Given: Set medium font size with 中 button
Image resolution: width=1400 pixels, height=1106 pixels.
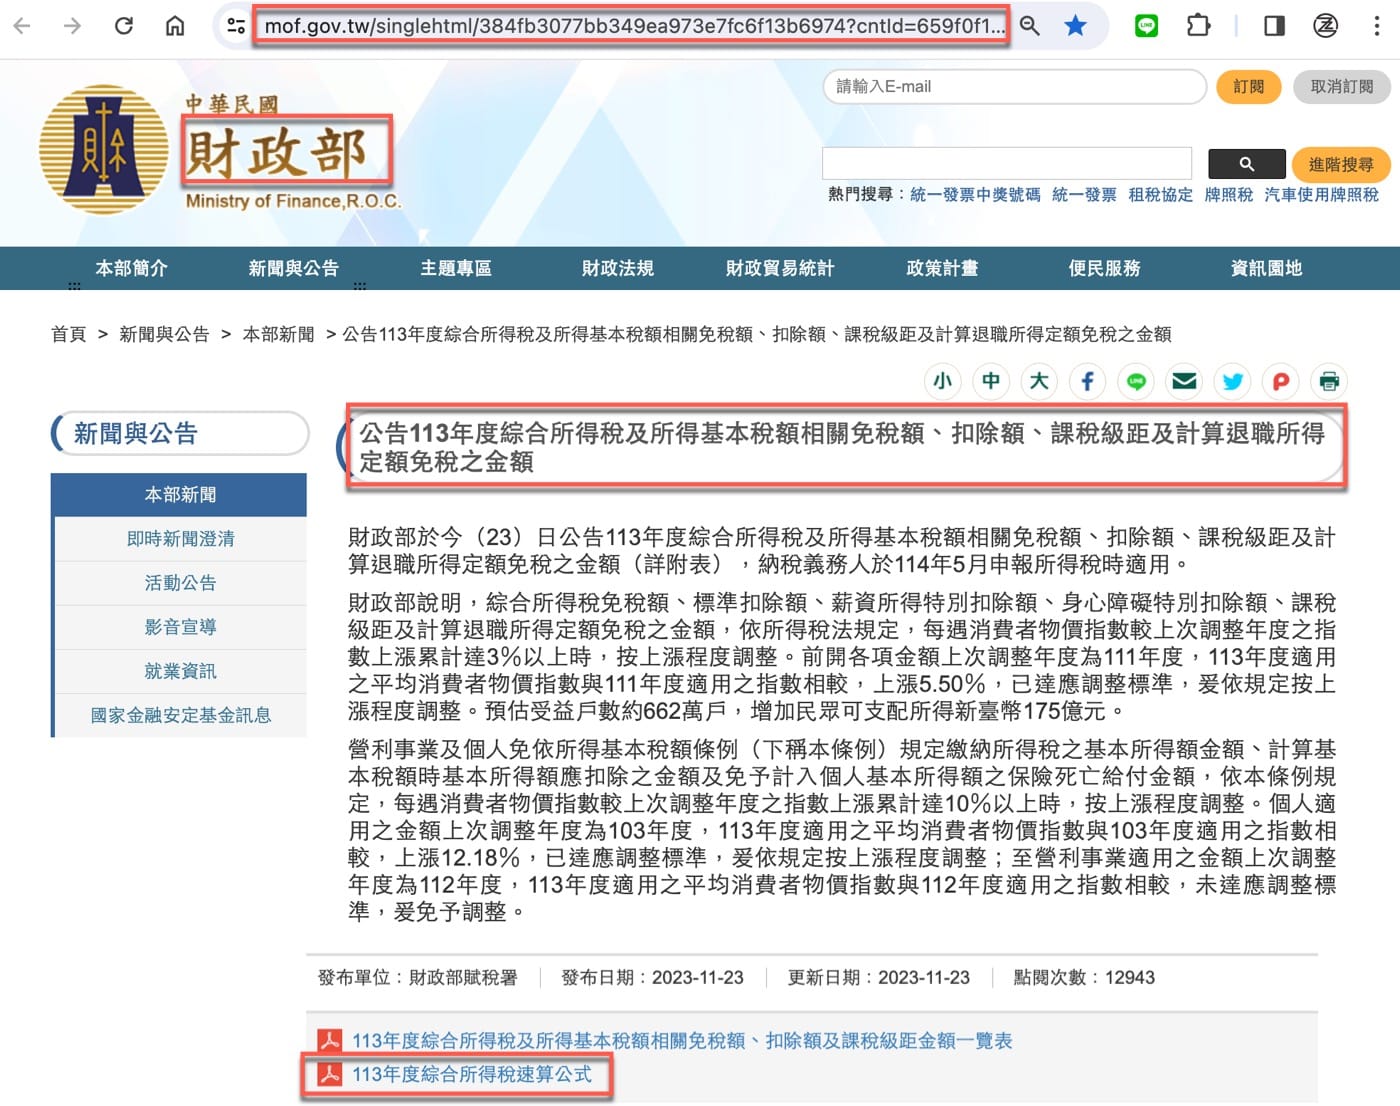Looking at the screenshot, I should tap(991, 381).
